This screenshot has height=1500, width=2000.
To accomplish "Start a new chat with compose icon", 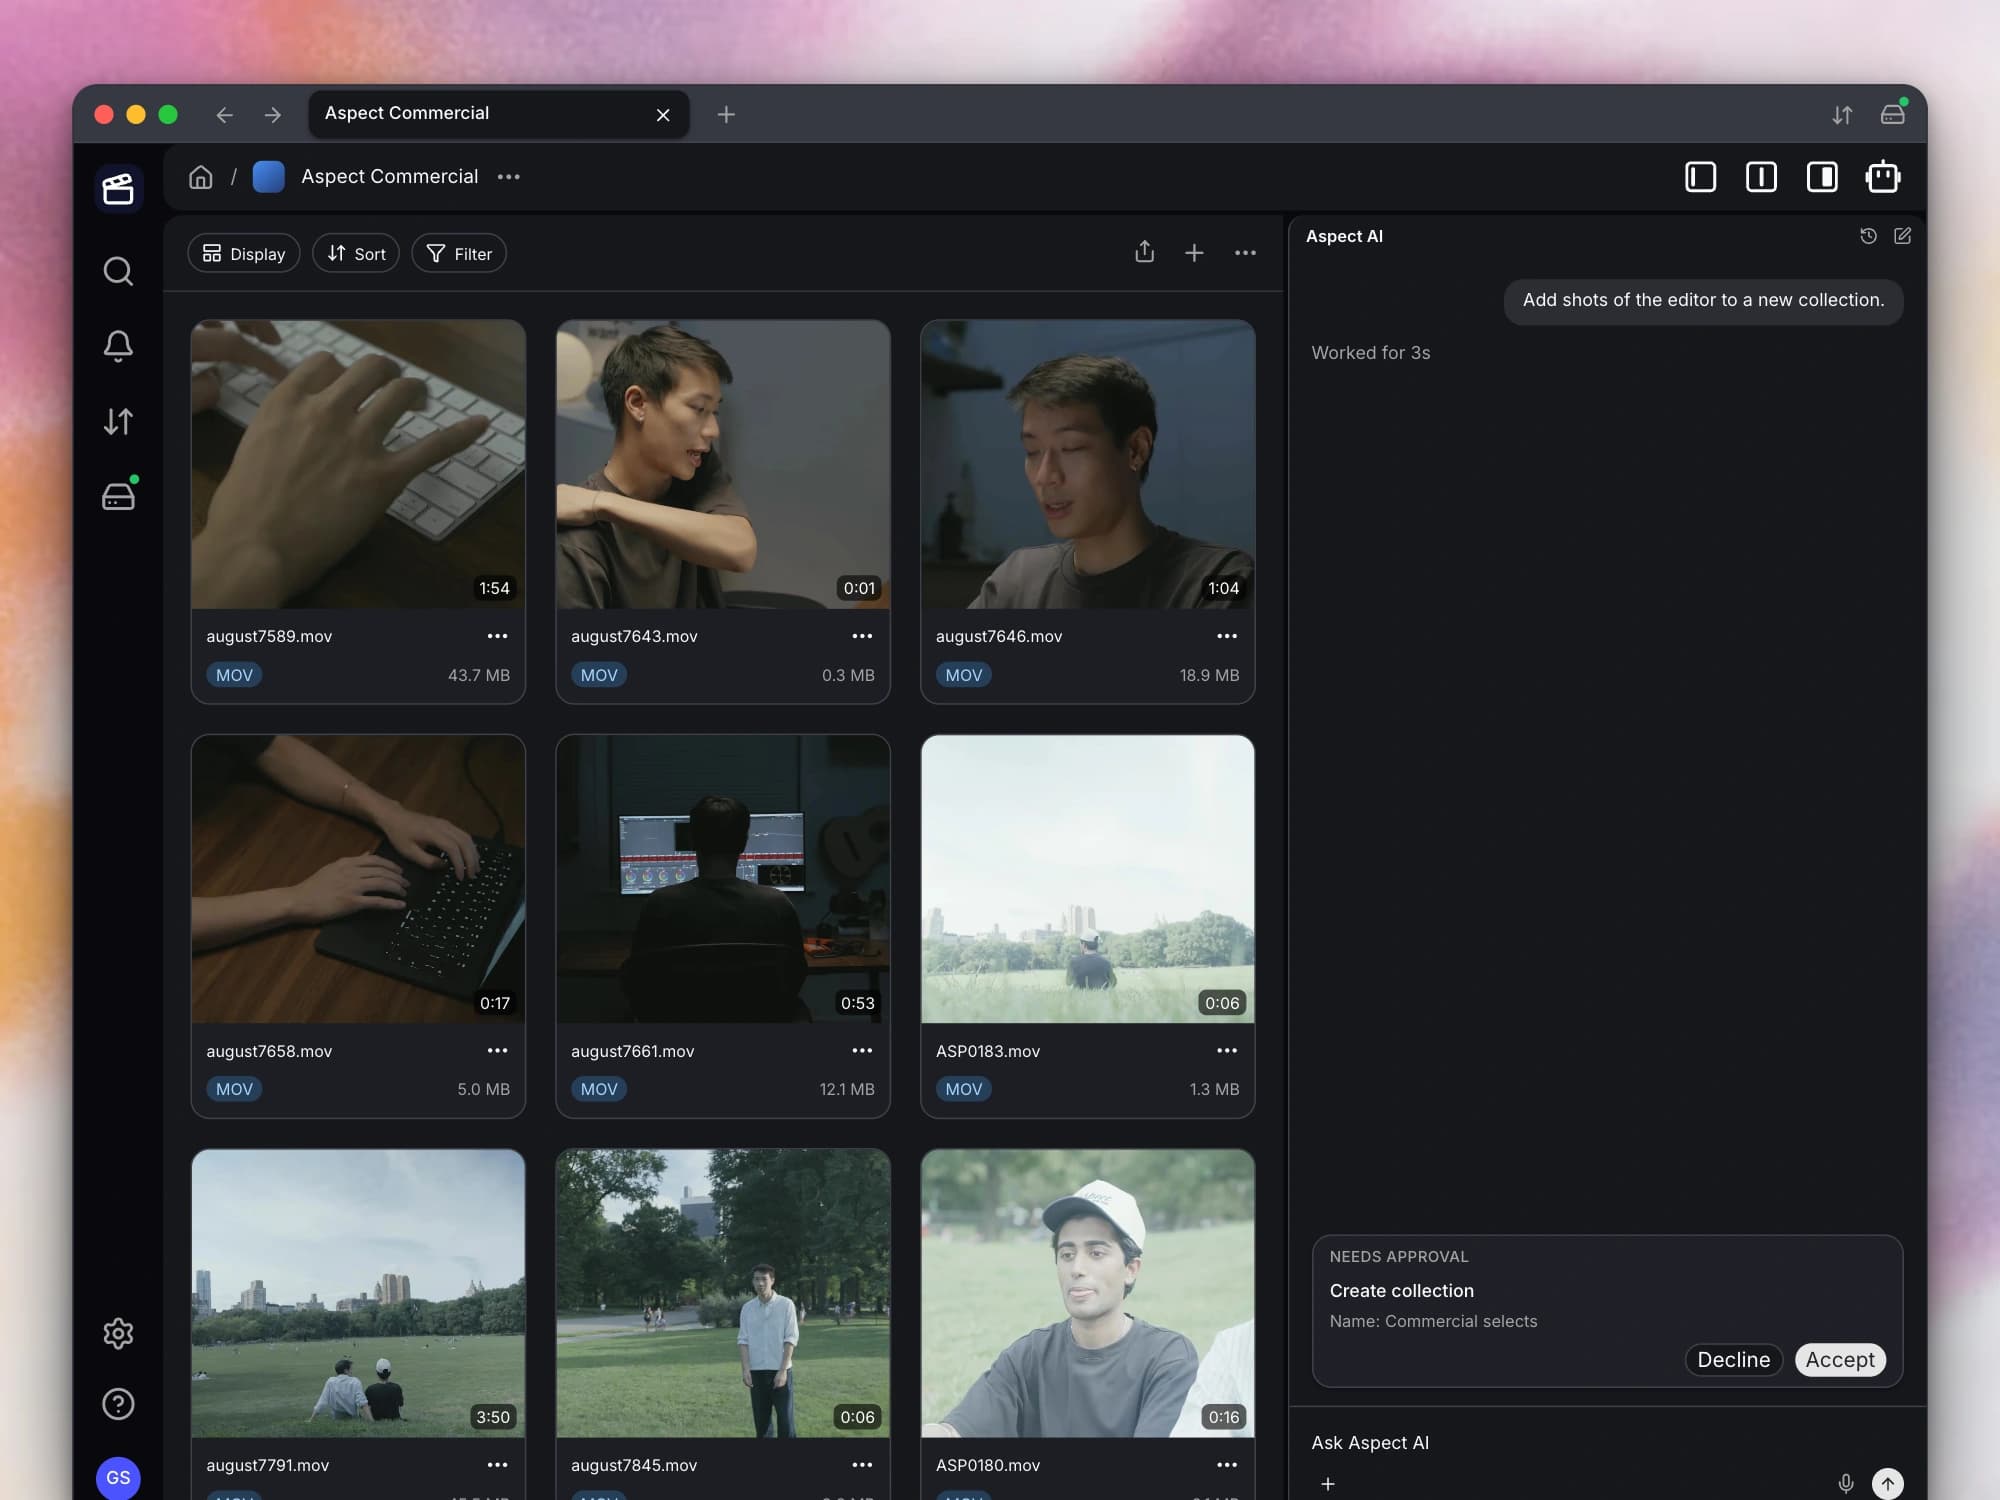I will pyautogui.click(x=1902, y=236).
